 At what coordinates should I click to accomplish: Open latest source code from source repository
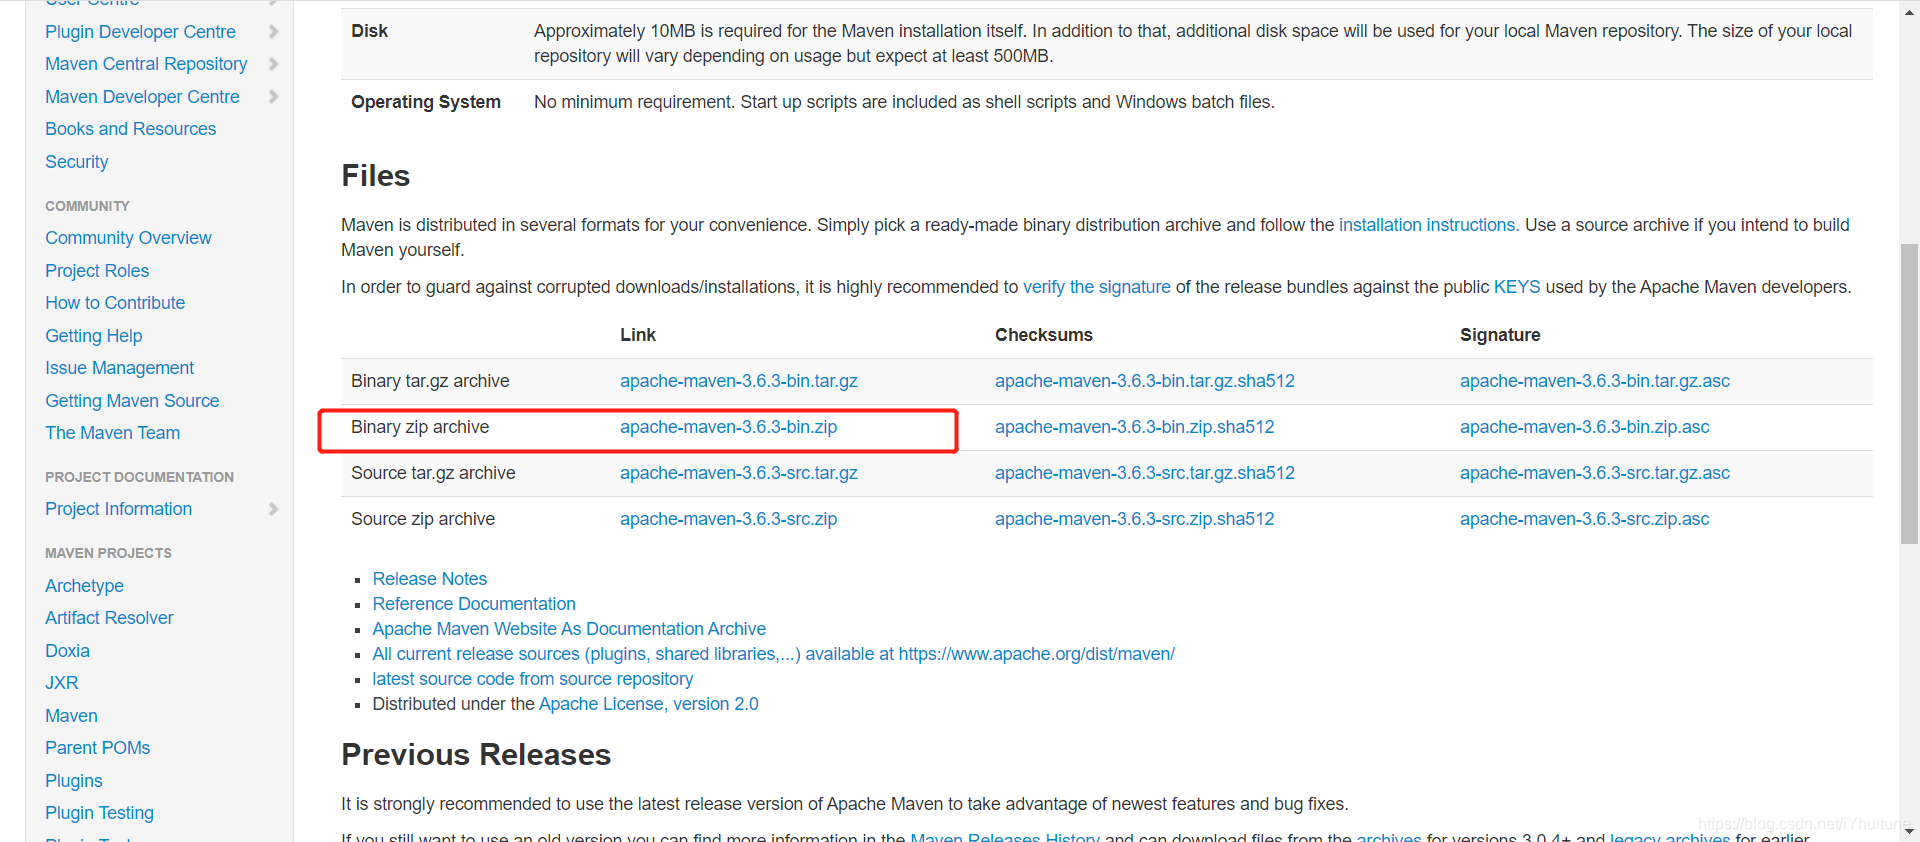(x=532, y=679)
